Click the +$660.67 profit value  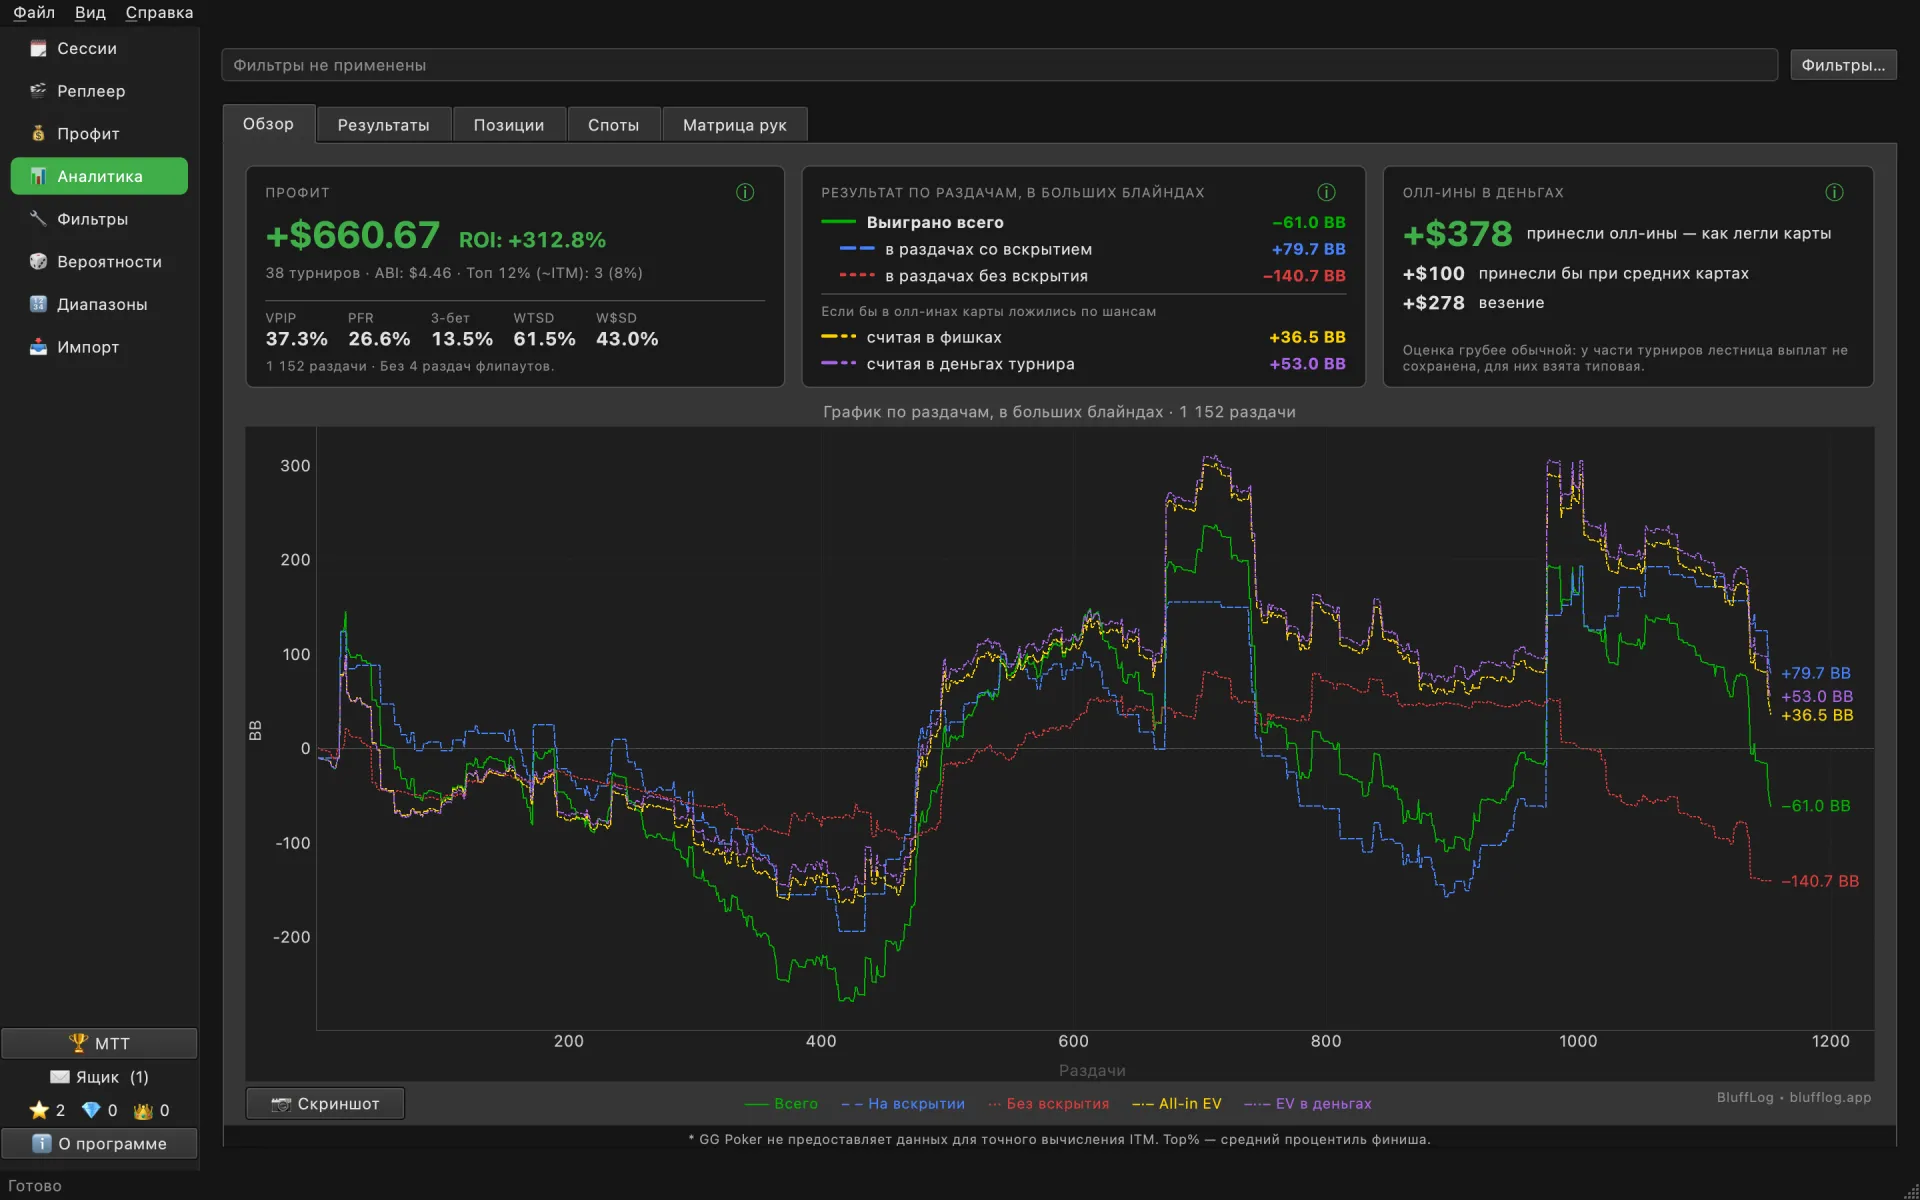point(352,236)
